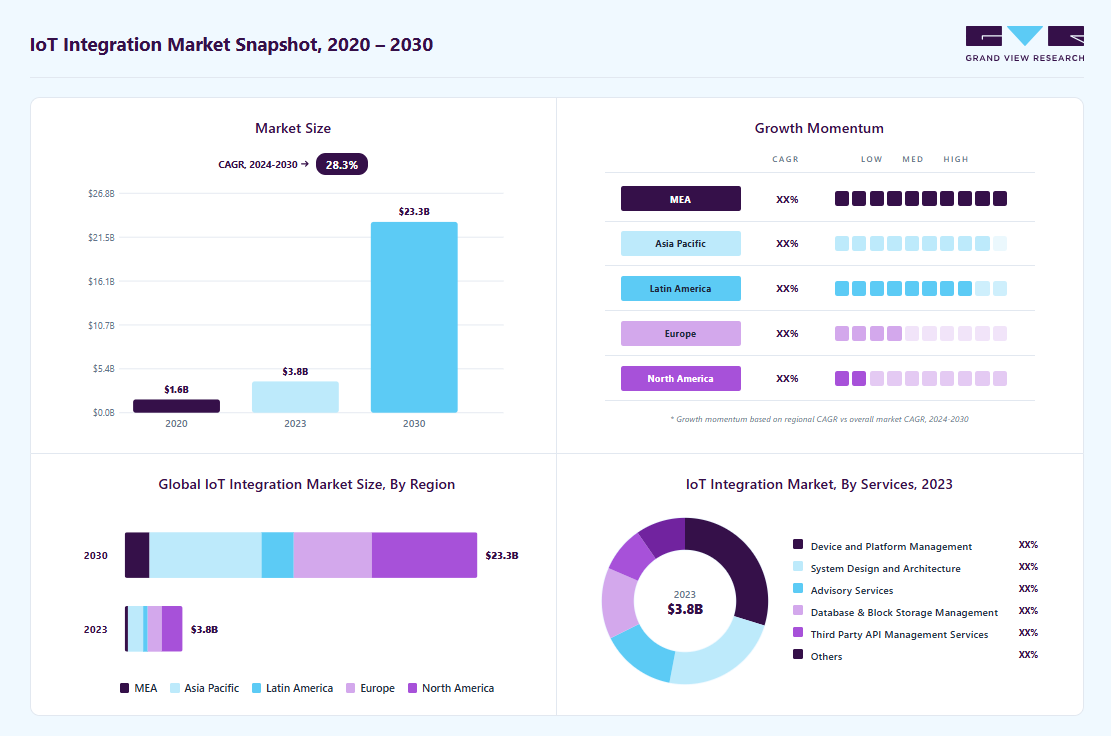Click the Latin America region label in Growth Momentum
The image size is (1111, 736).
pyautogui.click(x=681, y=288)
